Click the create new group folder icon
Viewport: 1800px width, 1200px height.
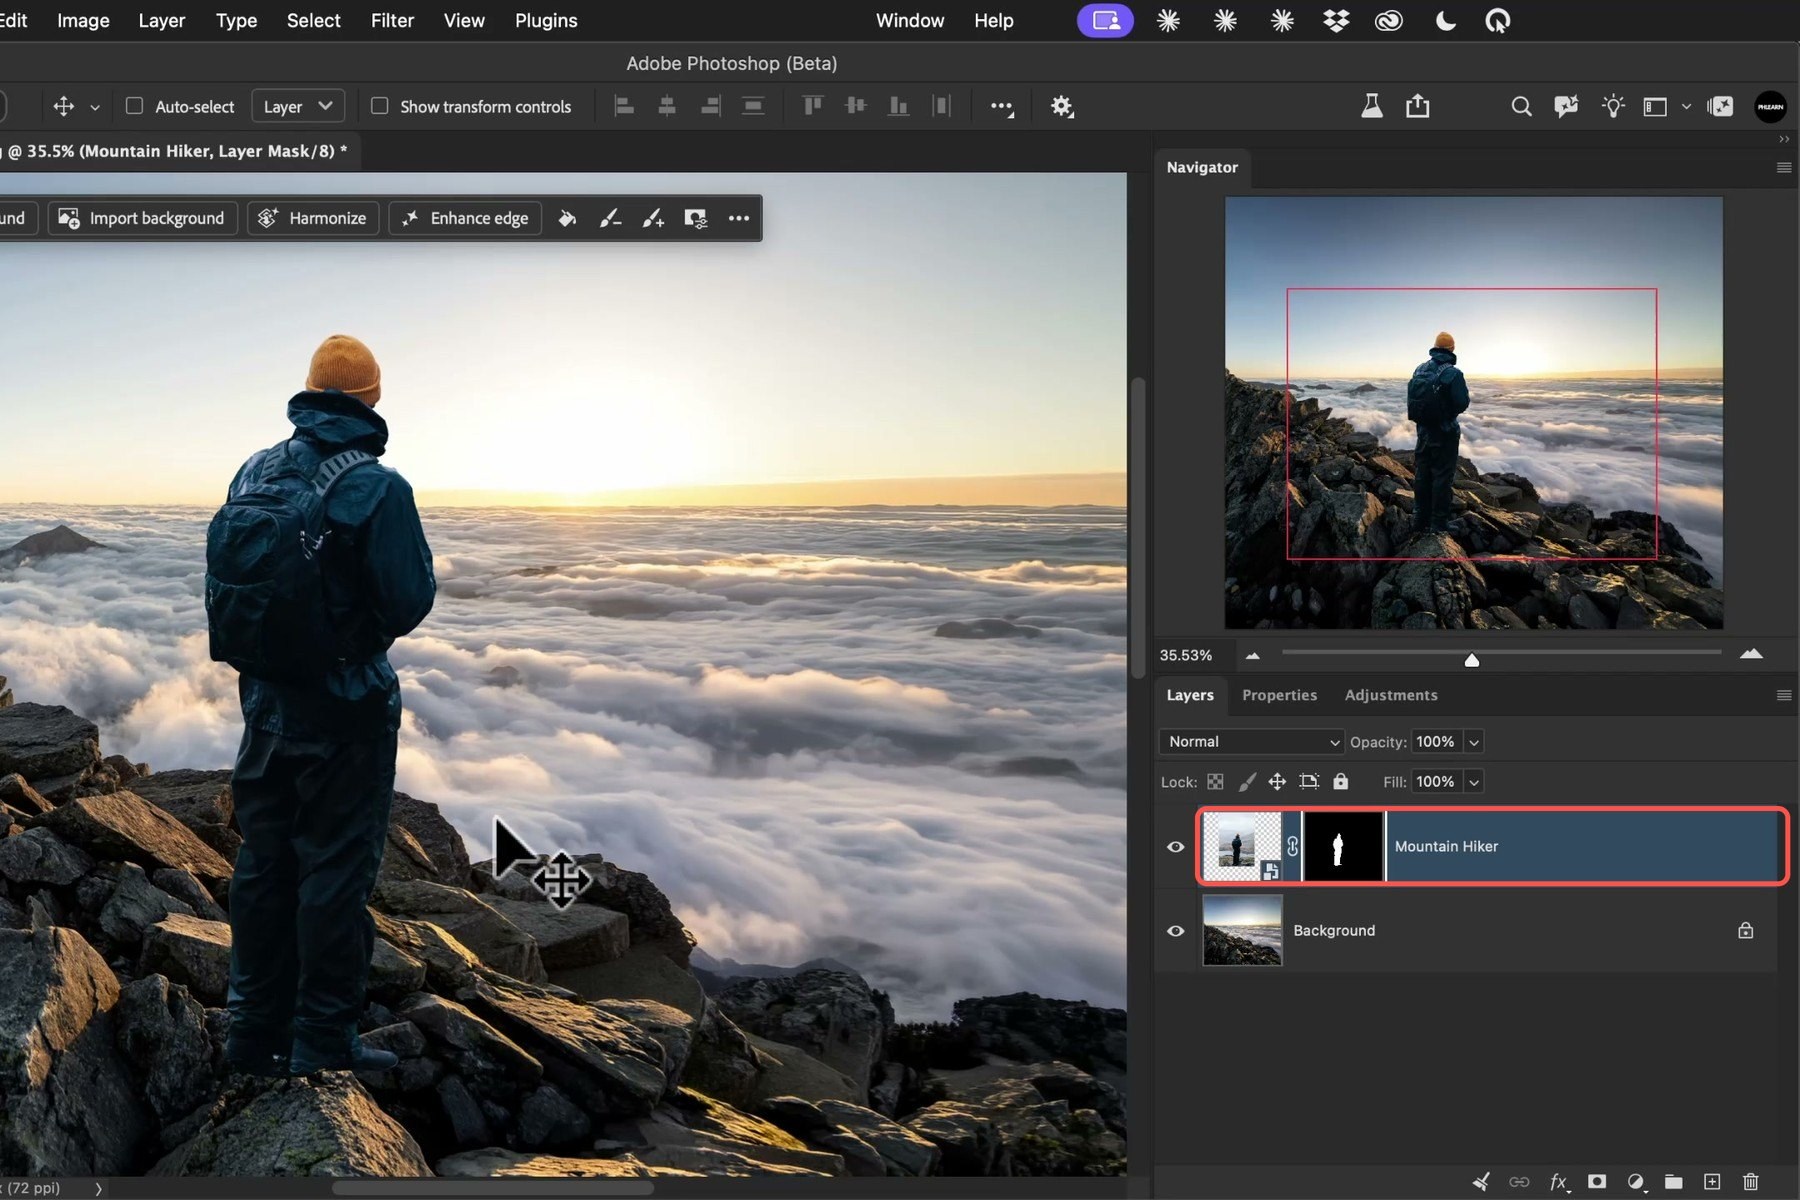click(x=1673, y=1181)
